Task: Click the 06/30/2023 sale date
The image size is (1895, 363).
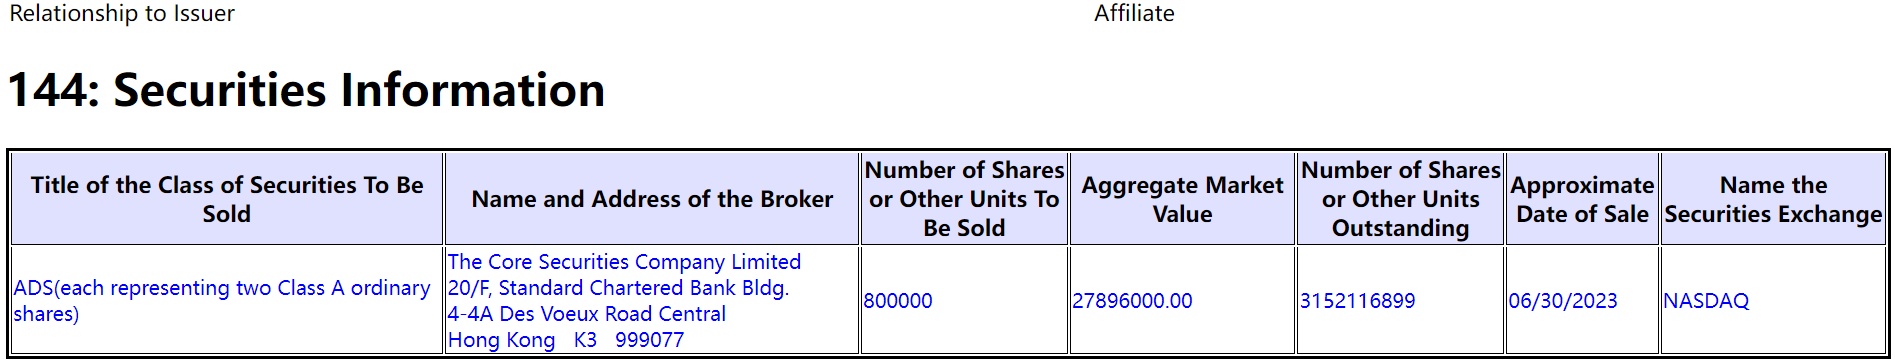Action: point(1563,301)
